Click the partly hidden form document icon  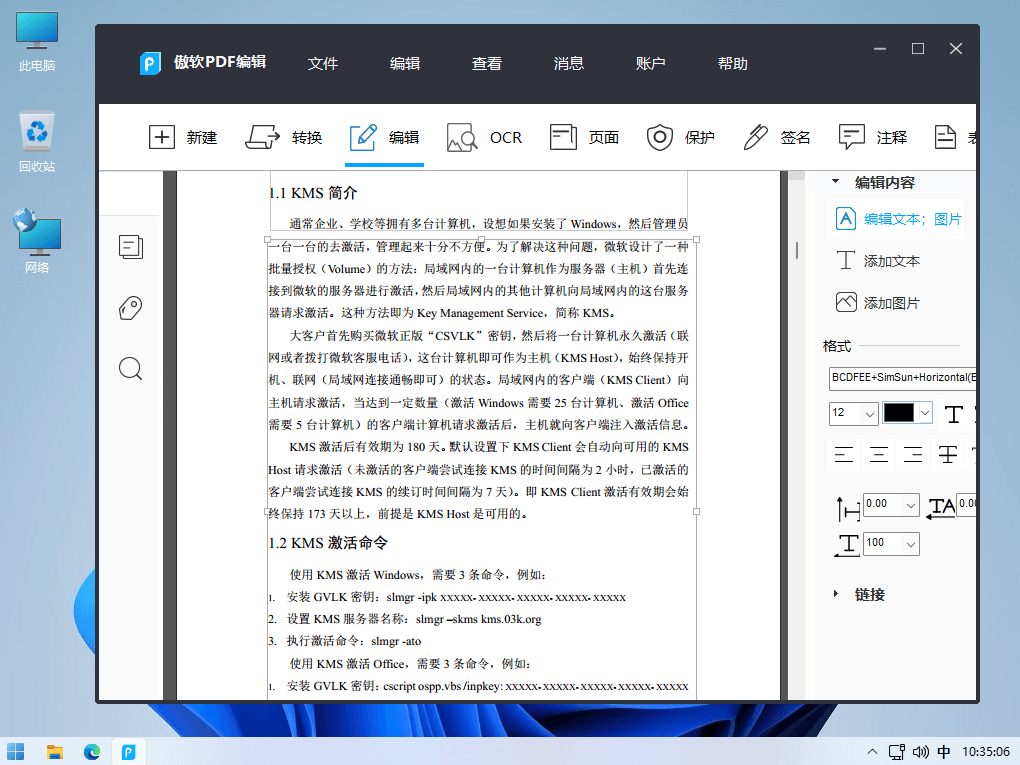[x=945, y=137]
